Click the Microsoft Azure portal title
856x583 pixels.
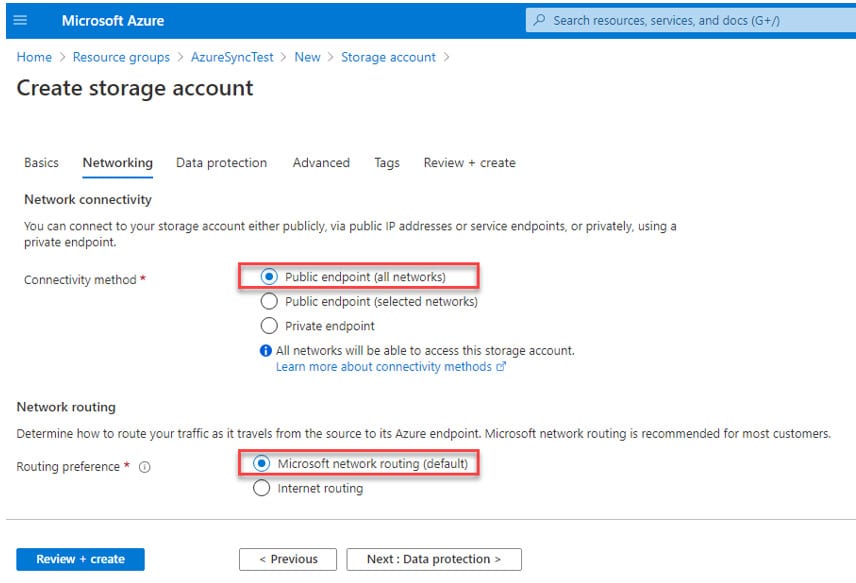(113, 21)
